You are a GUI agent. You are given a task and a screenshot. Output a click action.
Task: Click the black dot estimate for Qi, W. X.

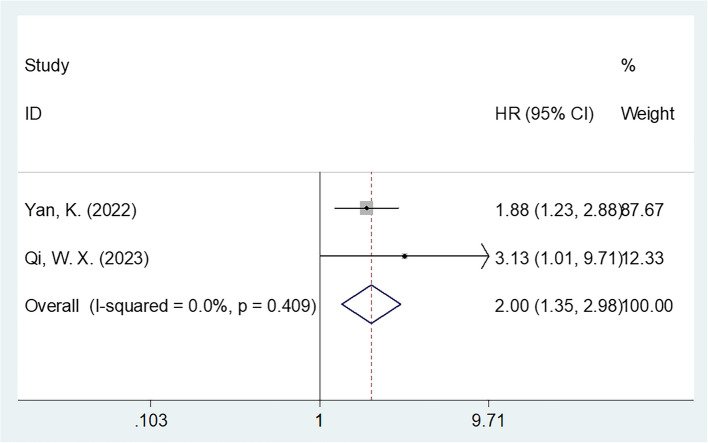[x=404, y=255]
